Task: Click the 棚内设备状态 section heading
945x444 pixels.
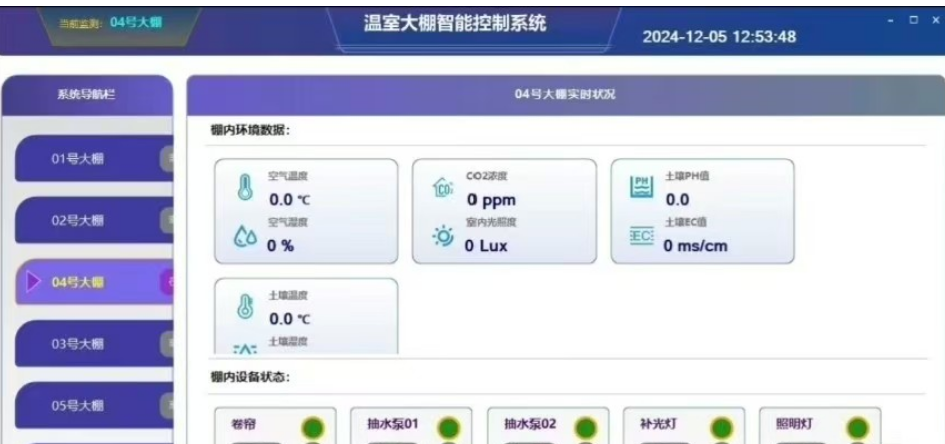Action: pyautogui.click(x=250, y=377)
